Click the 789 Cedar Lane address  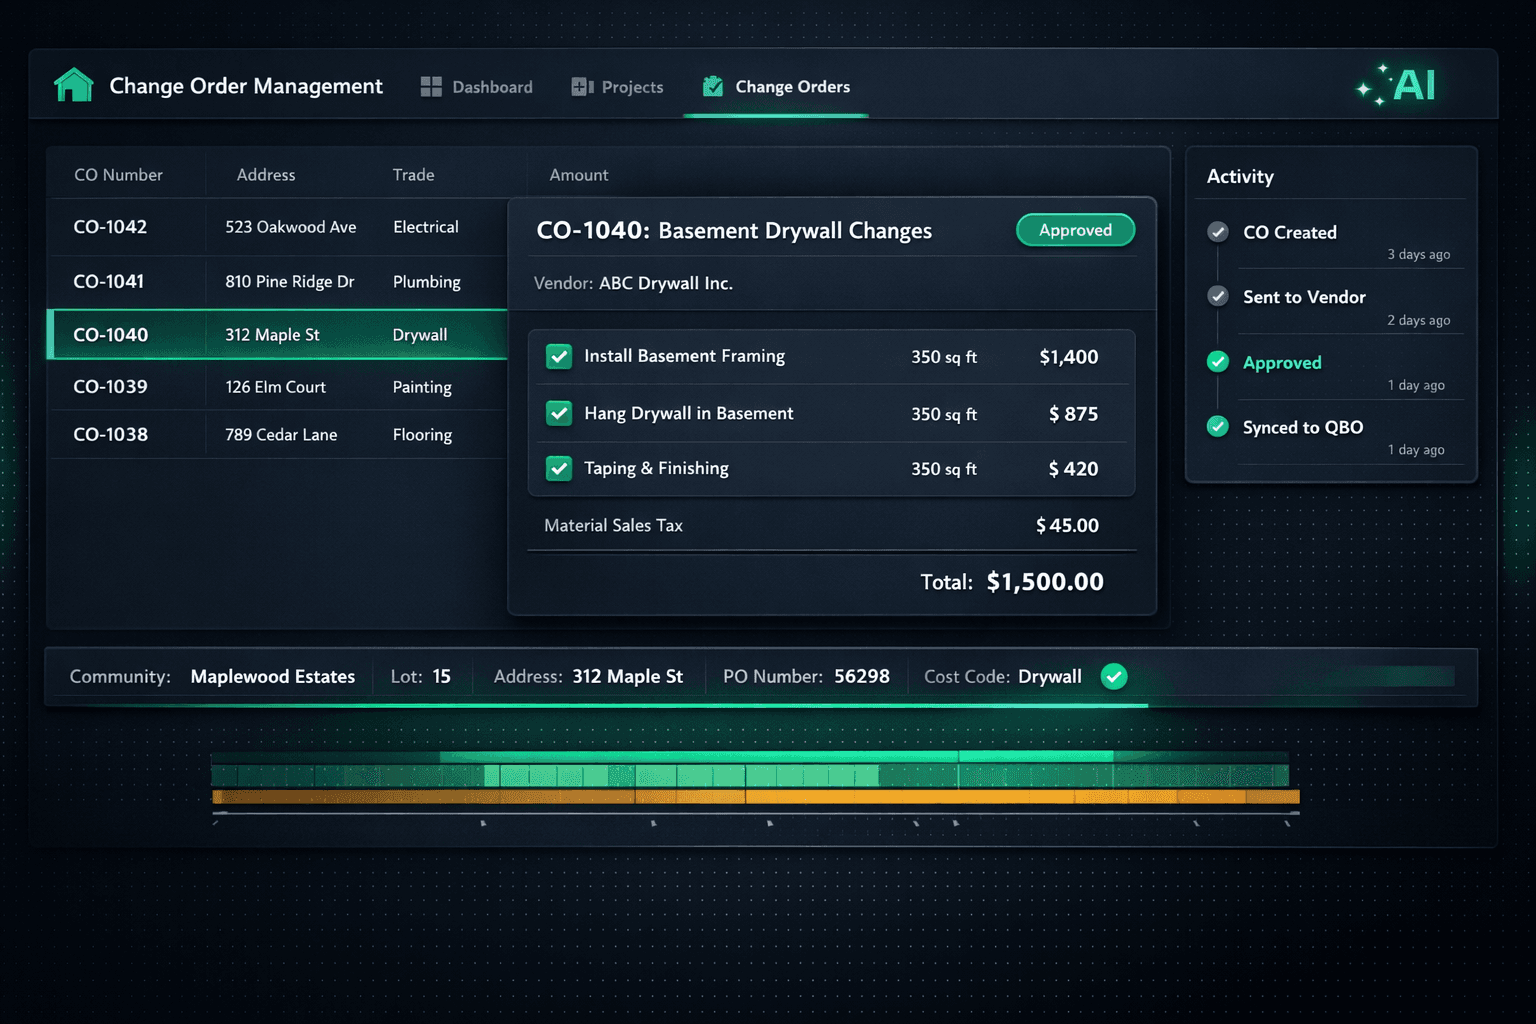pyautogui.click(x=281, y=435)
